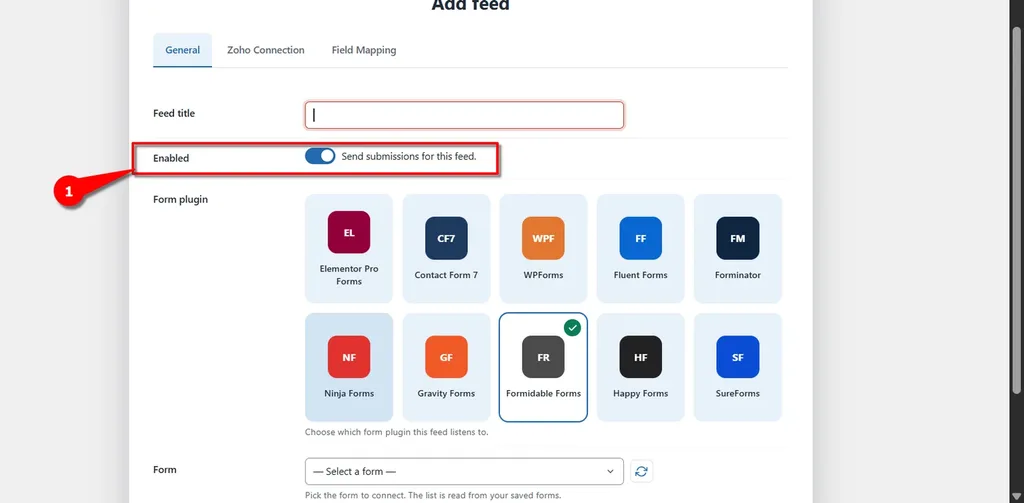Viewport: 1024px width, 503px height.
Task: Click 'Choose which form plugin this feed listens to.'
Action: [396, 432]
